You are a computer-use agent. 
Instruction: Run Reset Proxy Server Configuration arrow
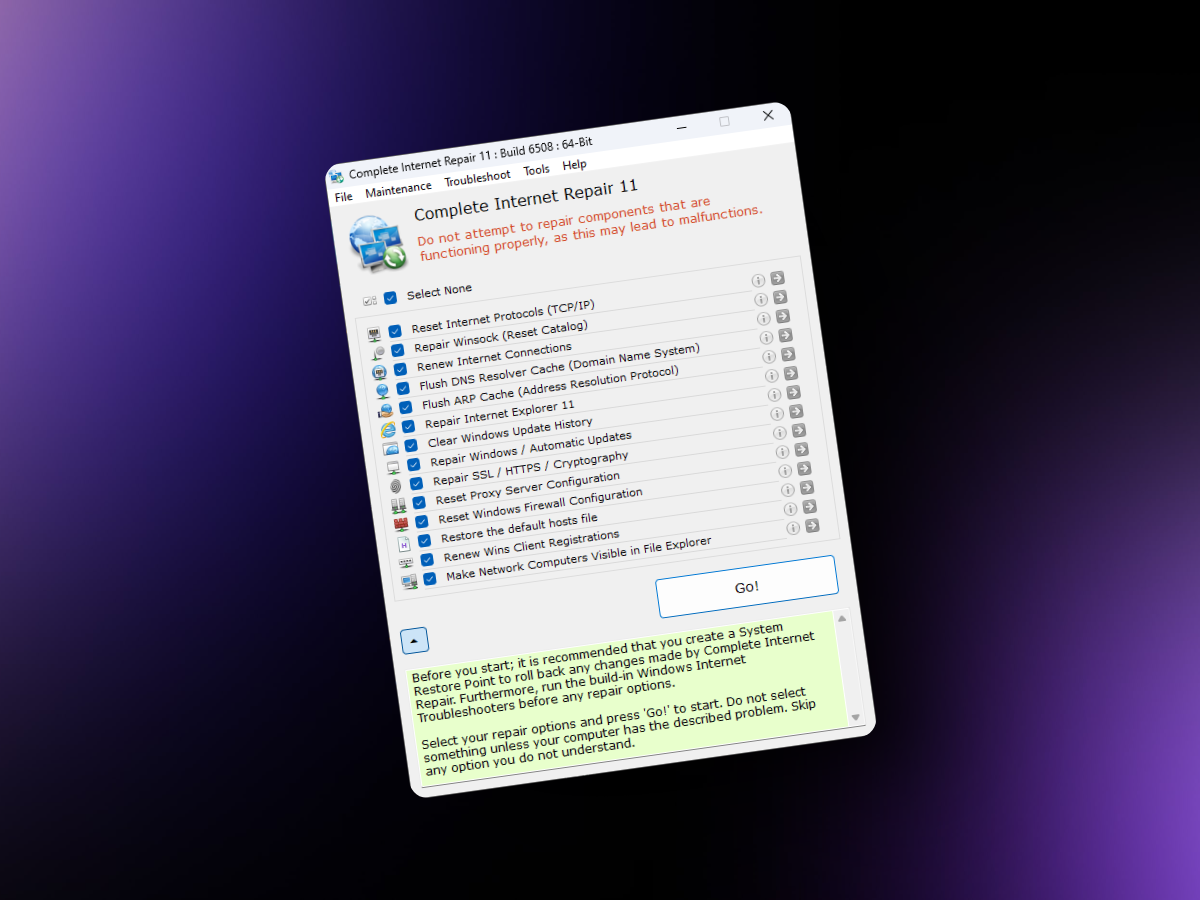(x=803, y=449)
